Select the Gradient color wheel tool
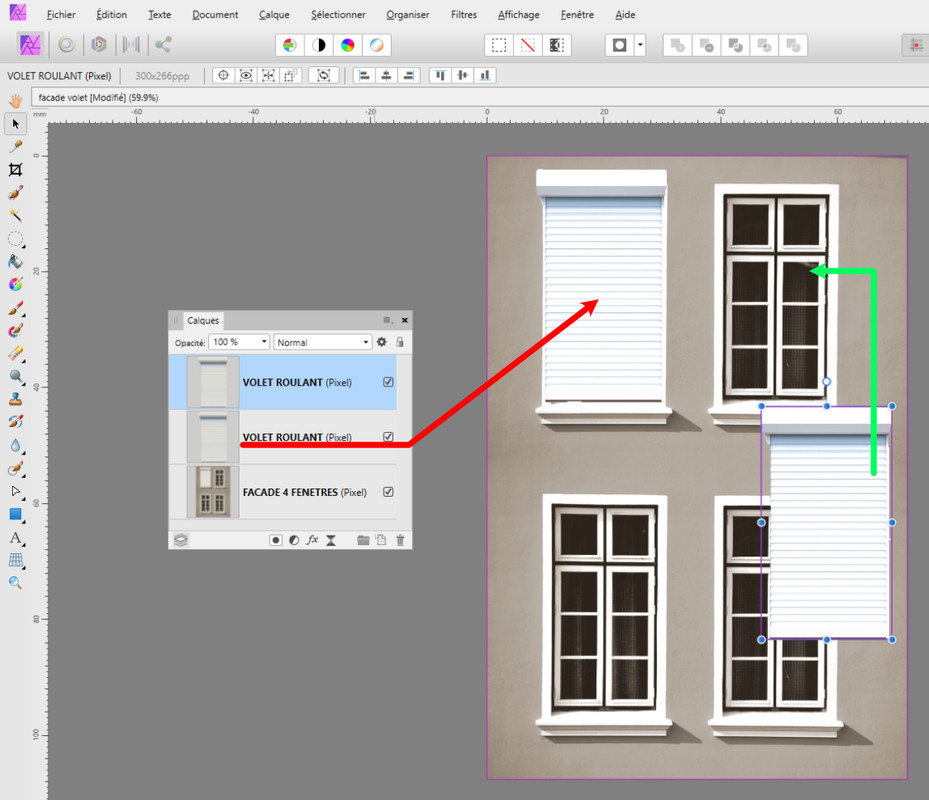Screen dimensions: 929x800 (15, 284)
